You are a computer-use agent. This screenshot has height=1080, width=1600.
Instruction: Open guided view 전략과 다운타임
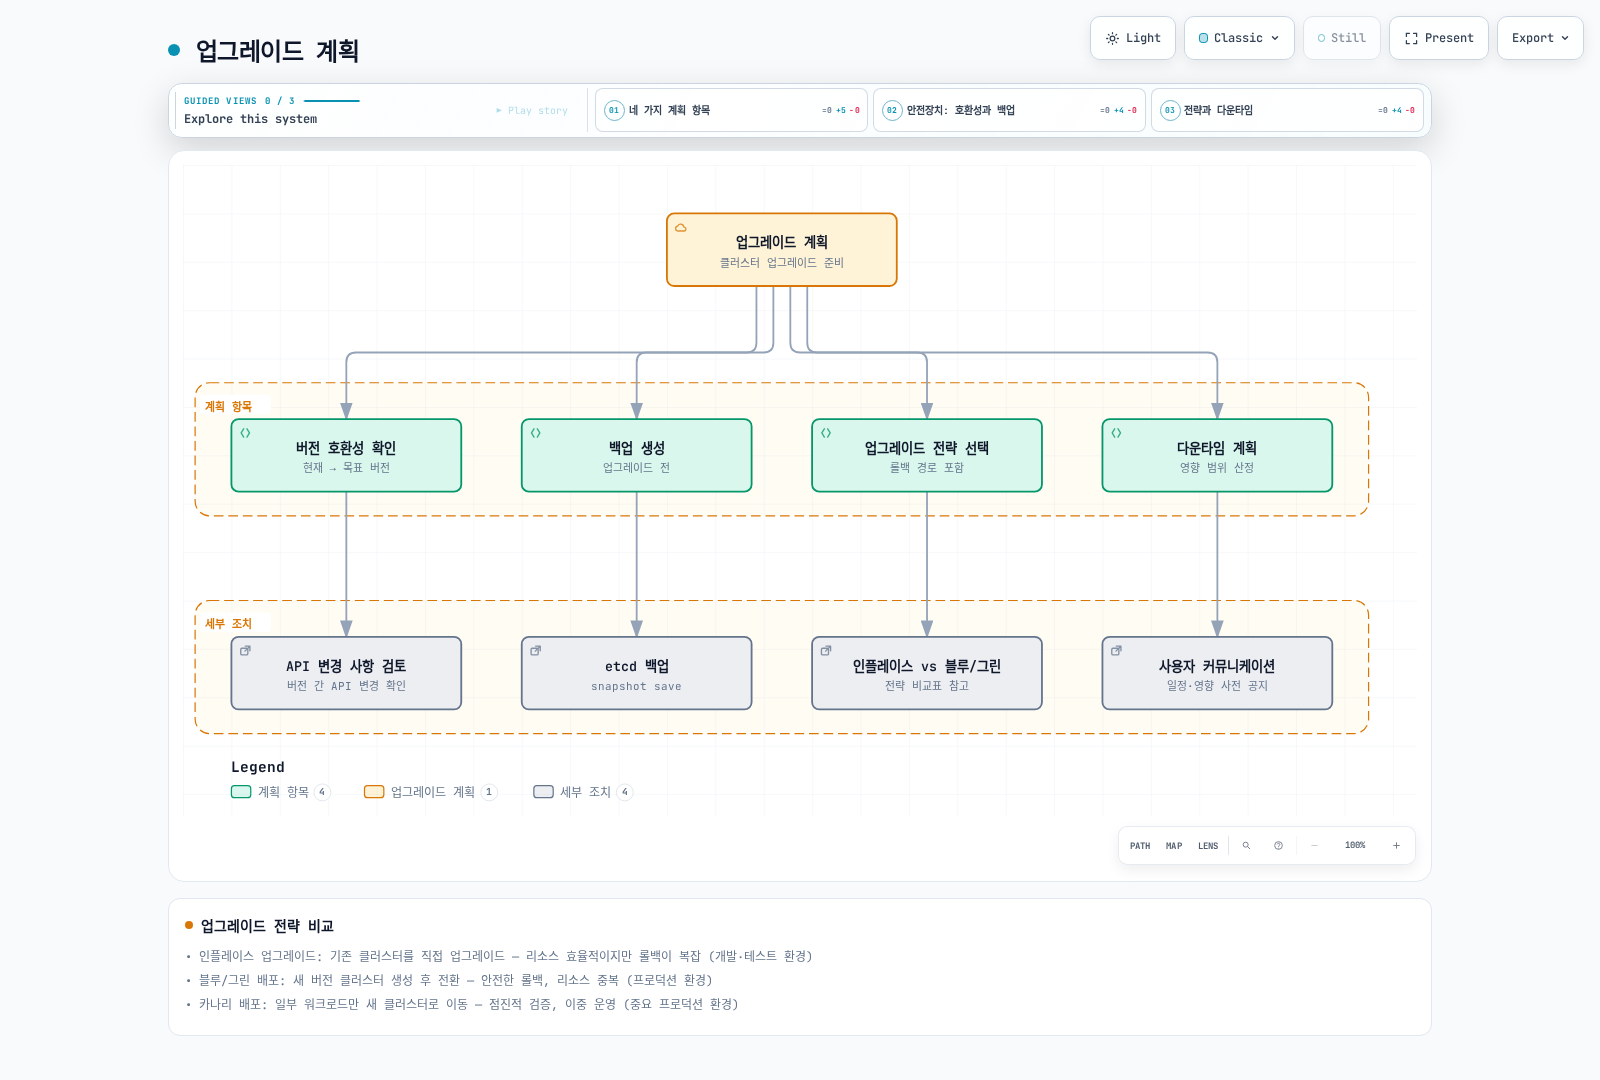[x=1287, y=110]
